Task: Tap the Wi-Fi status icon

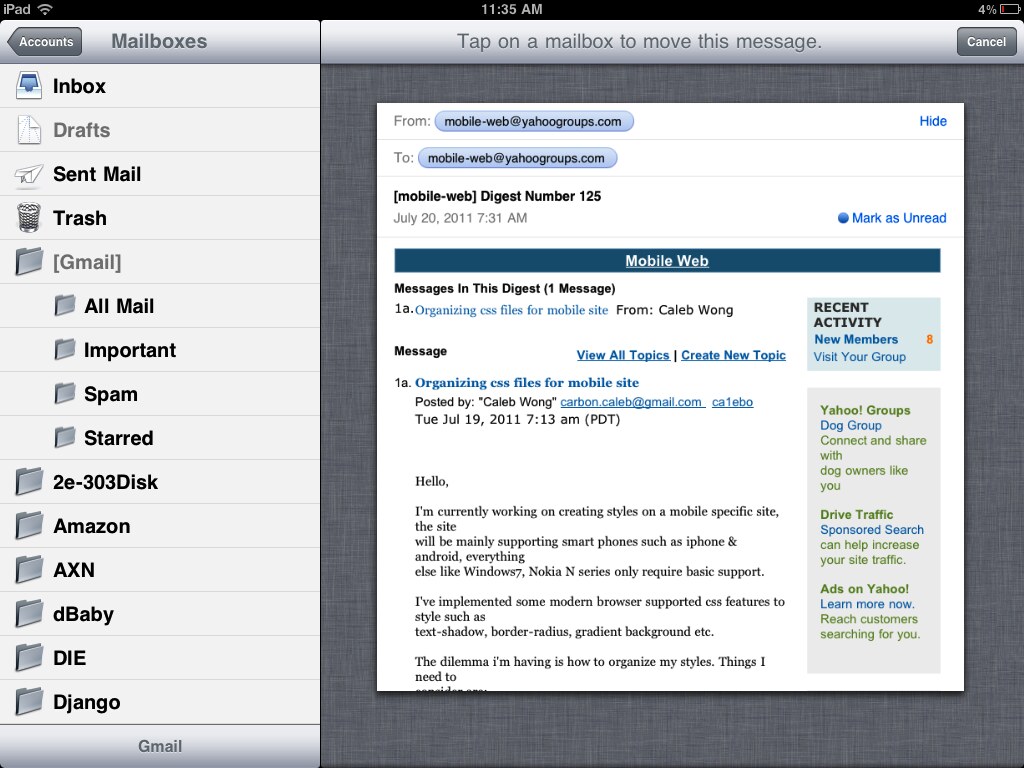Action: 45,9
